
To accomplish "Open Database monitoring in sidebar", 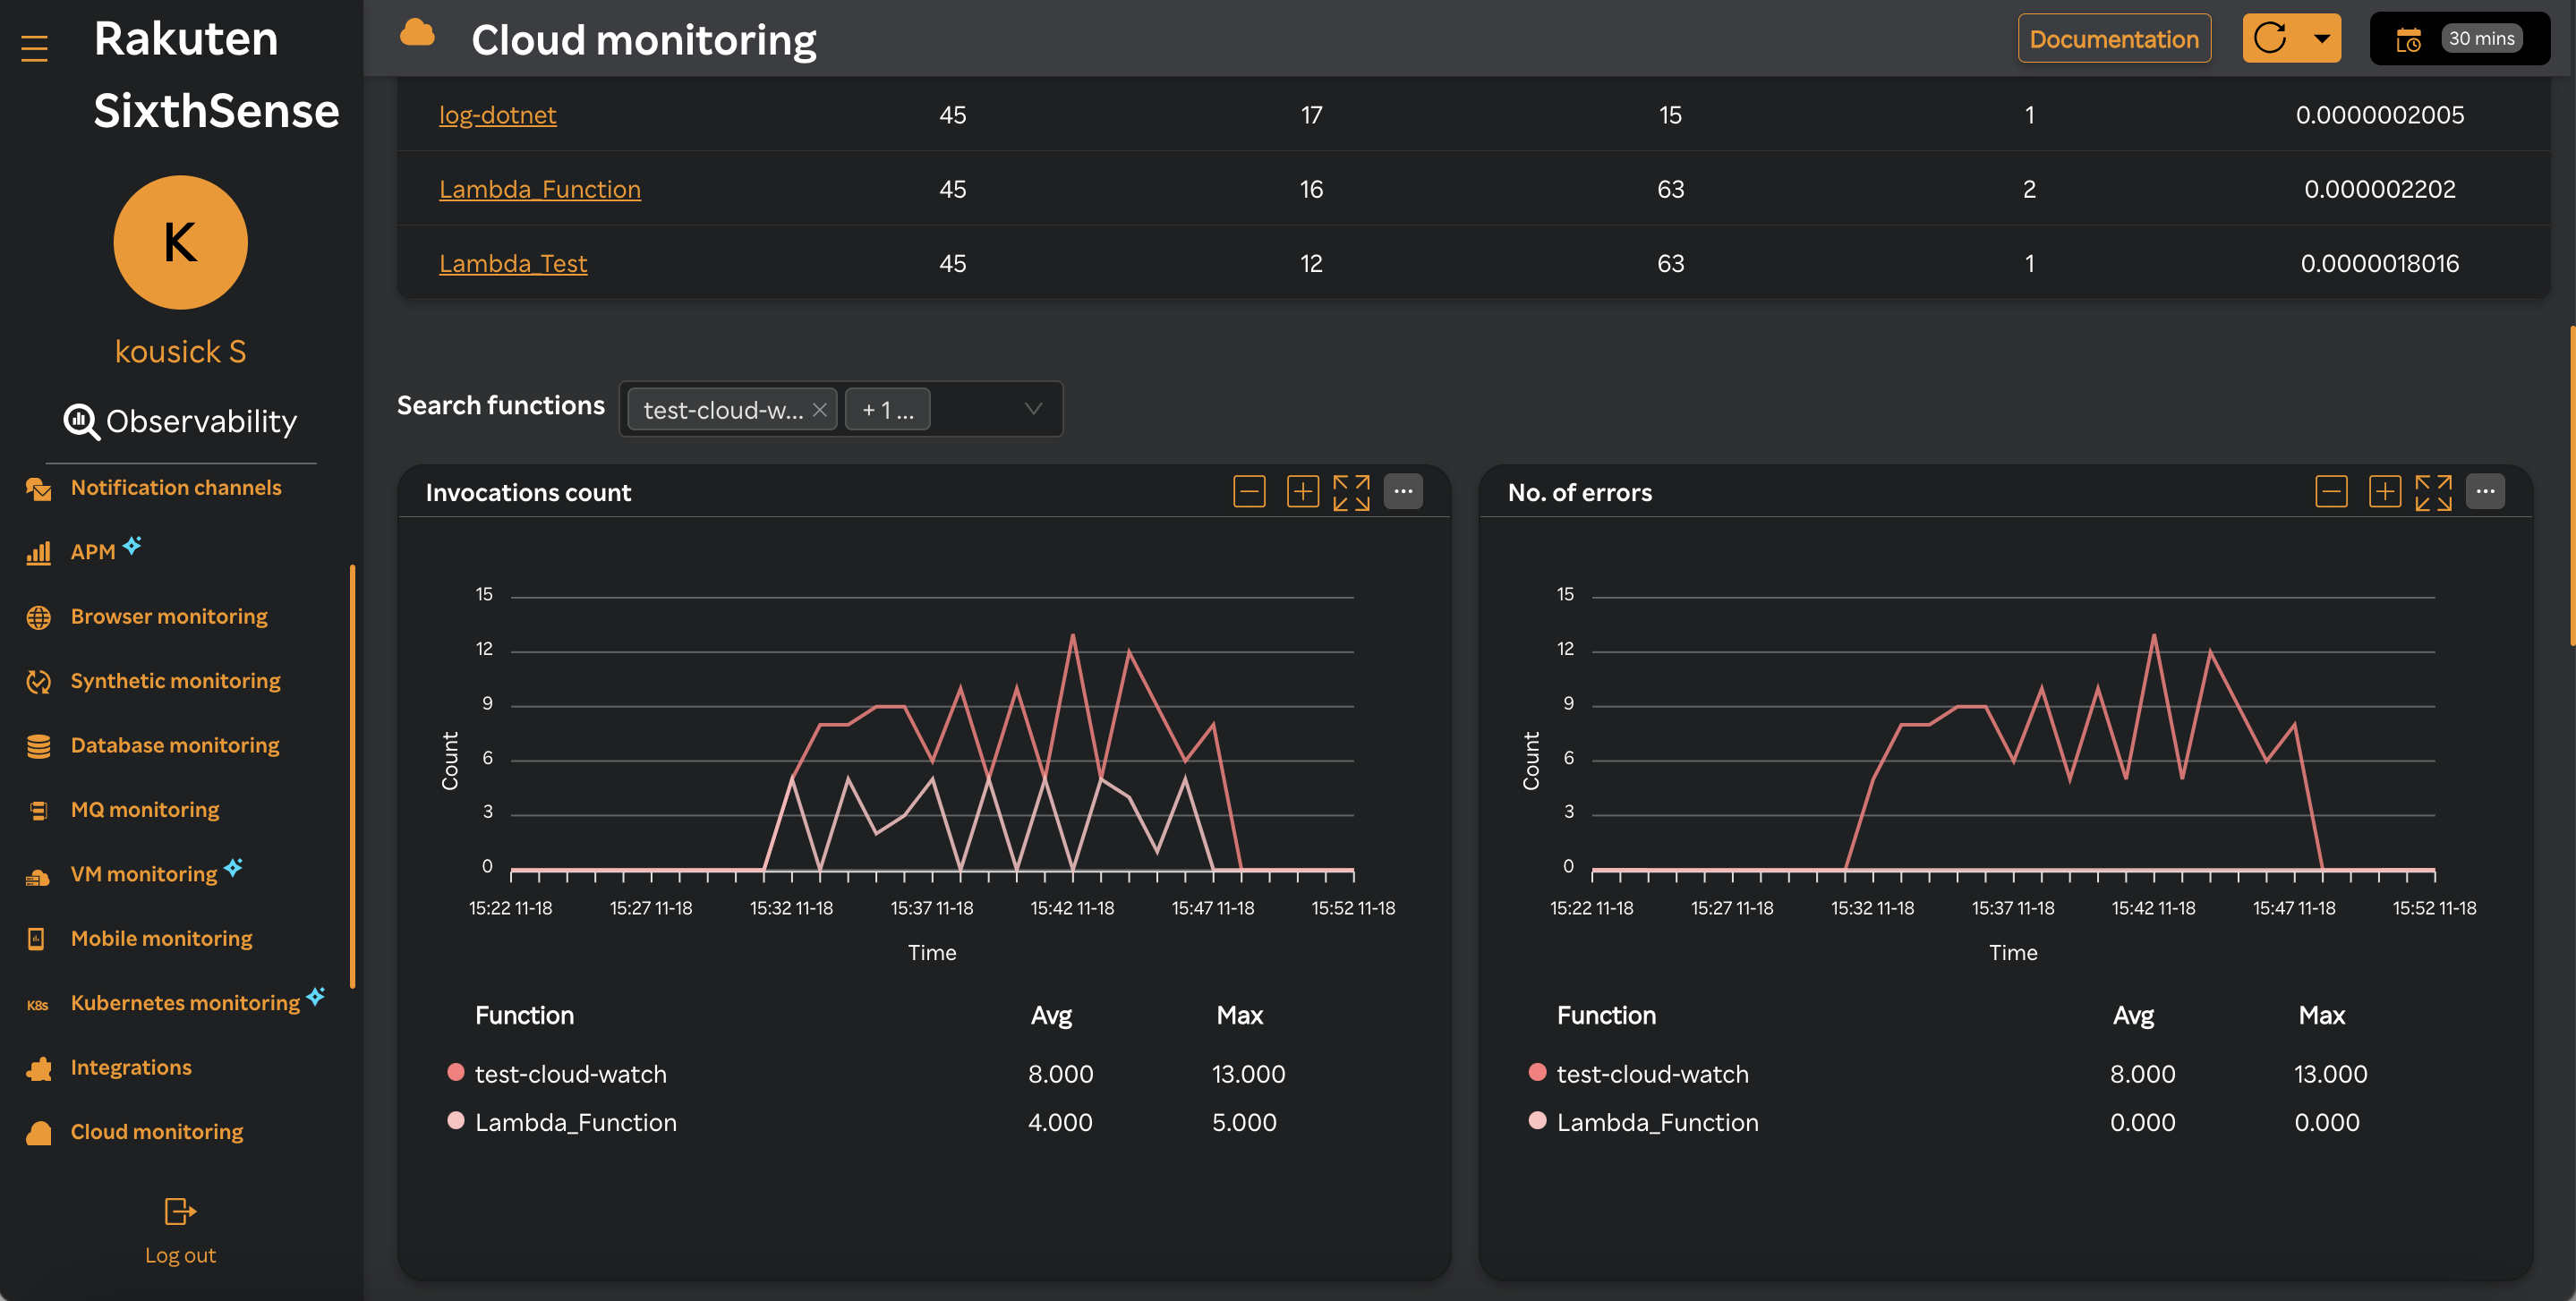I will [175, 745].
